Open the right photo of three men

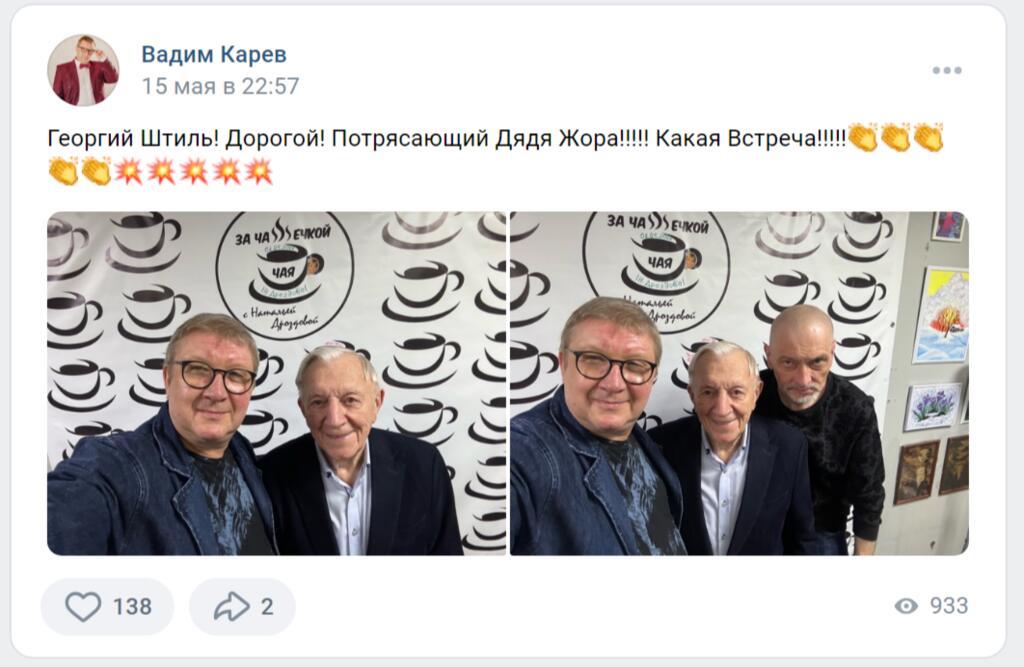click(x=739, y=383)
